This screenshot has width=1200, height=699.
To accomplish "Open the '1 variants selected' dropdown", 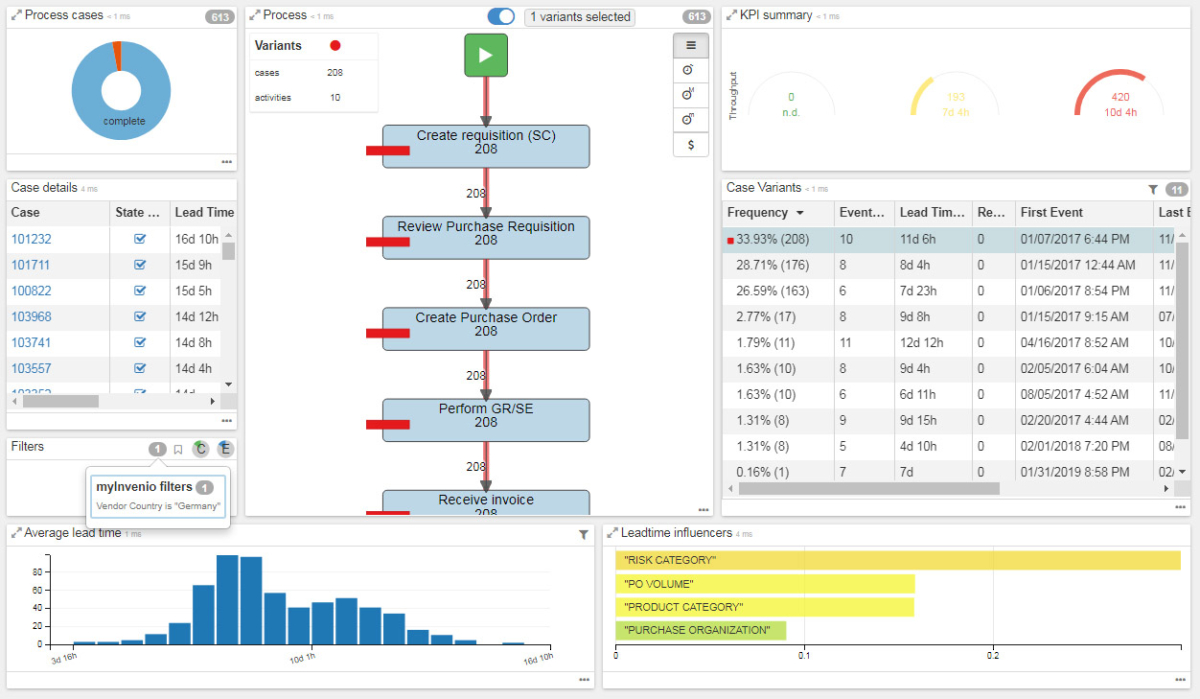I will [x=579, y=16].
